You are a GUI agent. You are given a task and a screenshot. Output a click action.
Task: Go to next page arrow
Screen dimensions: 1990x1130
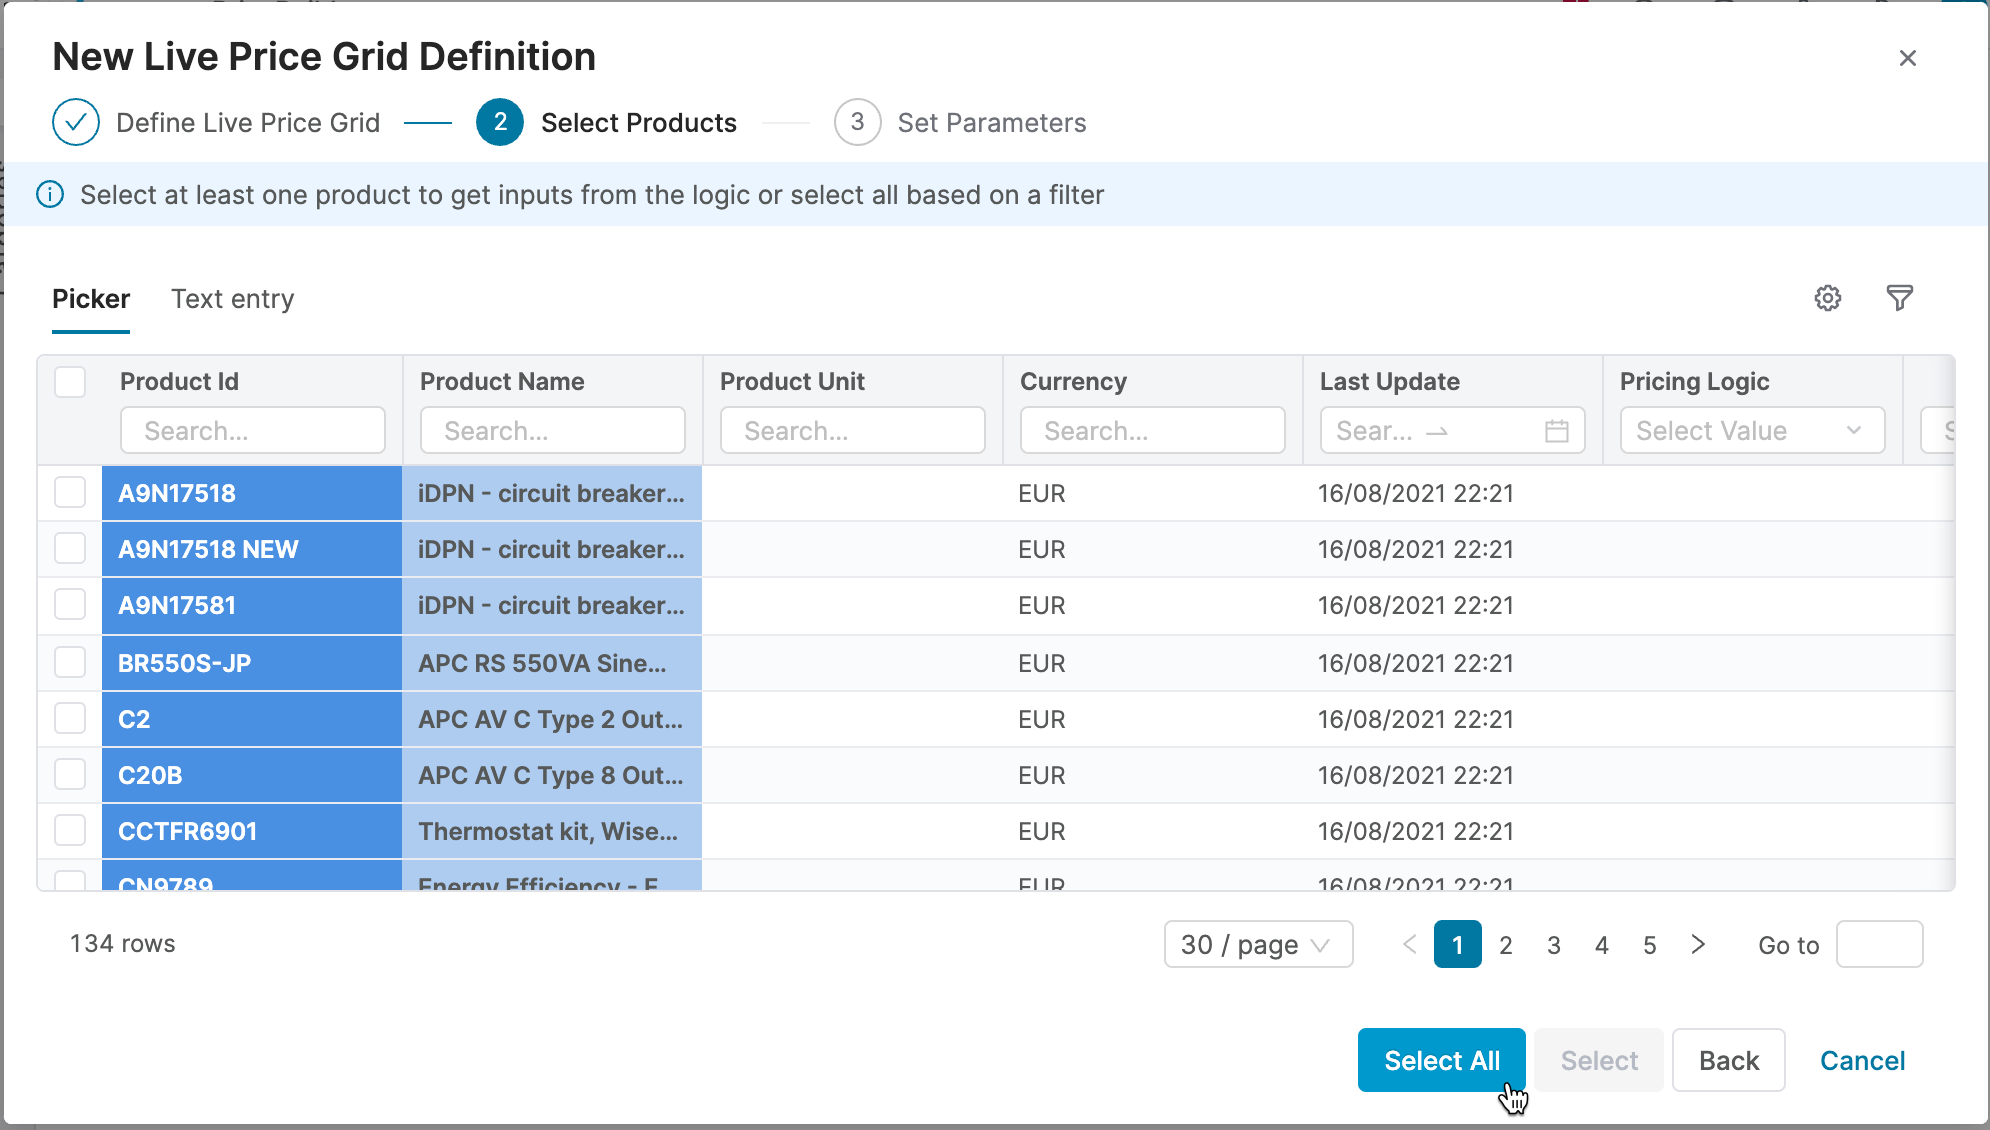pyautogui.click(x=1697, y=944)
